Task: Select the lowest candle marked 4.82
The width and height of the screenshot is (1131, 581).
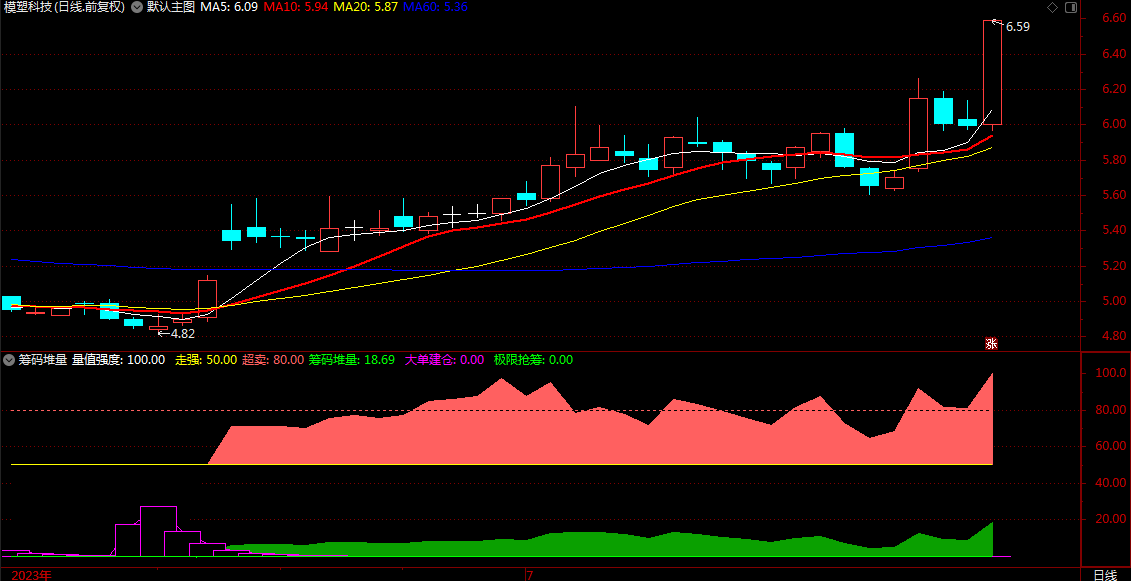Action: (158, 328)
